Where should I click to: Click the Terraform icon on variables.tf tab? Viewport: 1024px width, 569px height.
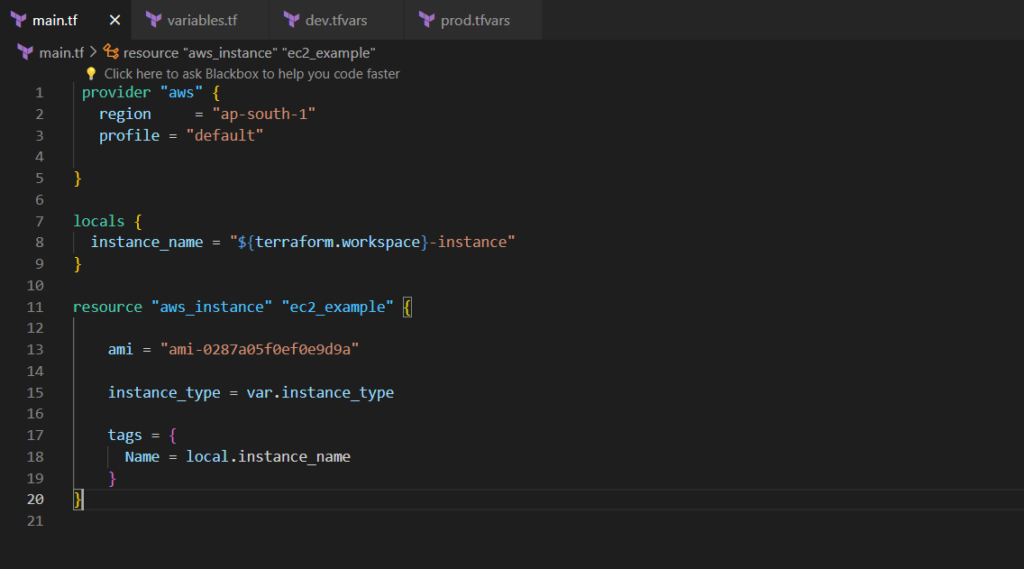(153, 20)
